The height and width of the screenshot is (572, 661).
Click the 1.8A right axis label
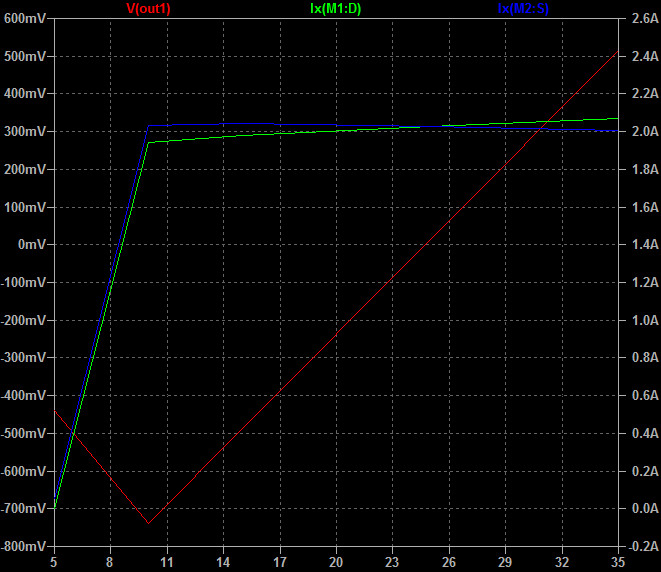[645, 169]
